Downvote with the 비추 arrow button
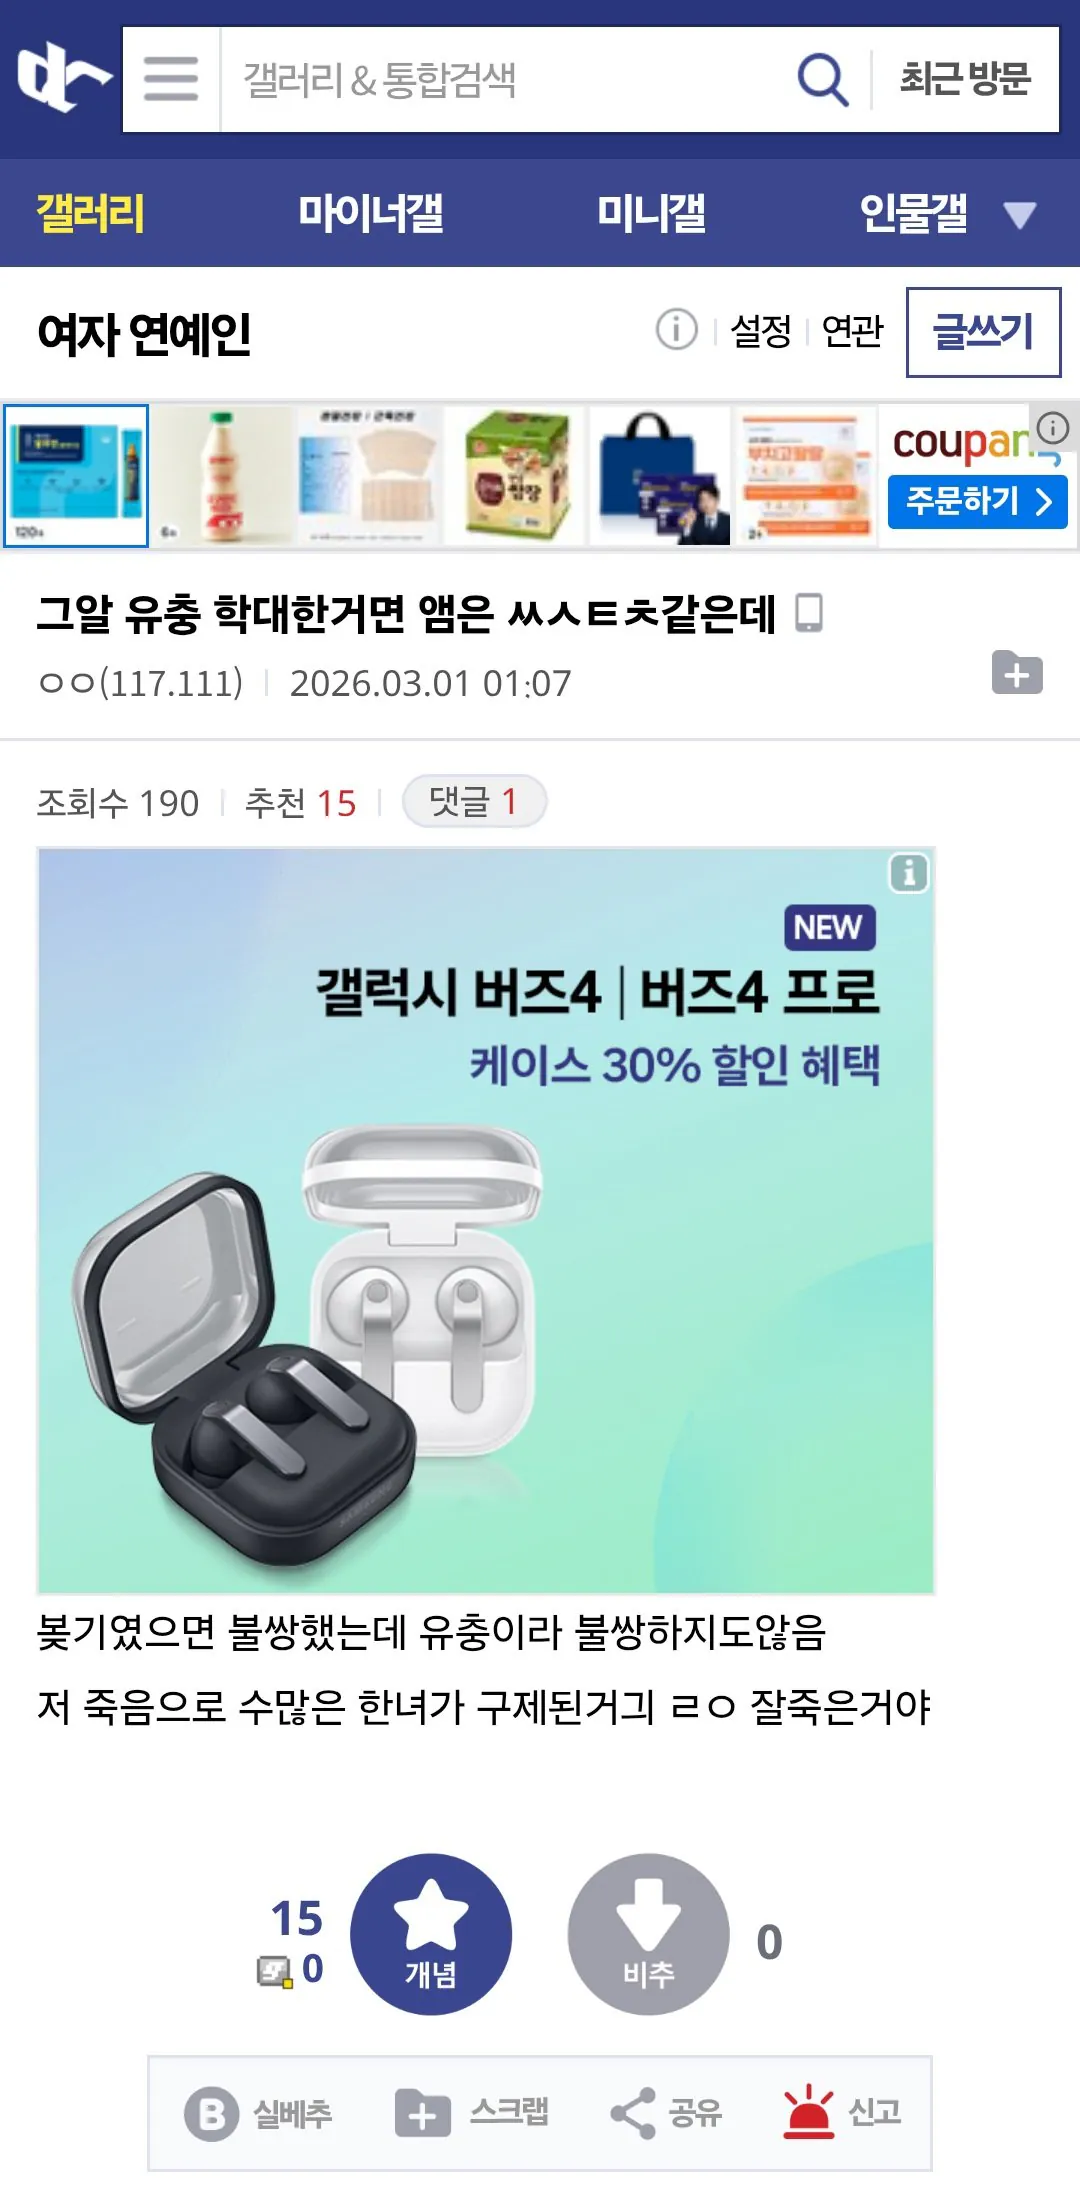This screenshot has width=1080, height=2192. tap(649, 1934)
